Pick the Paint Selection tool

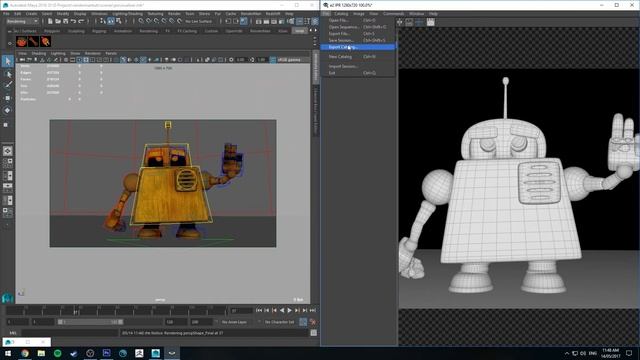pyautogui.click(x=8, y=85)
